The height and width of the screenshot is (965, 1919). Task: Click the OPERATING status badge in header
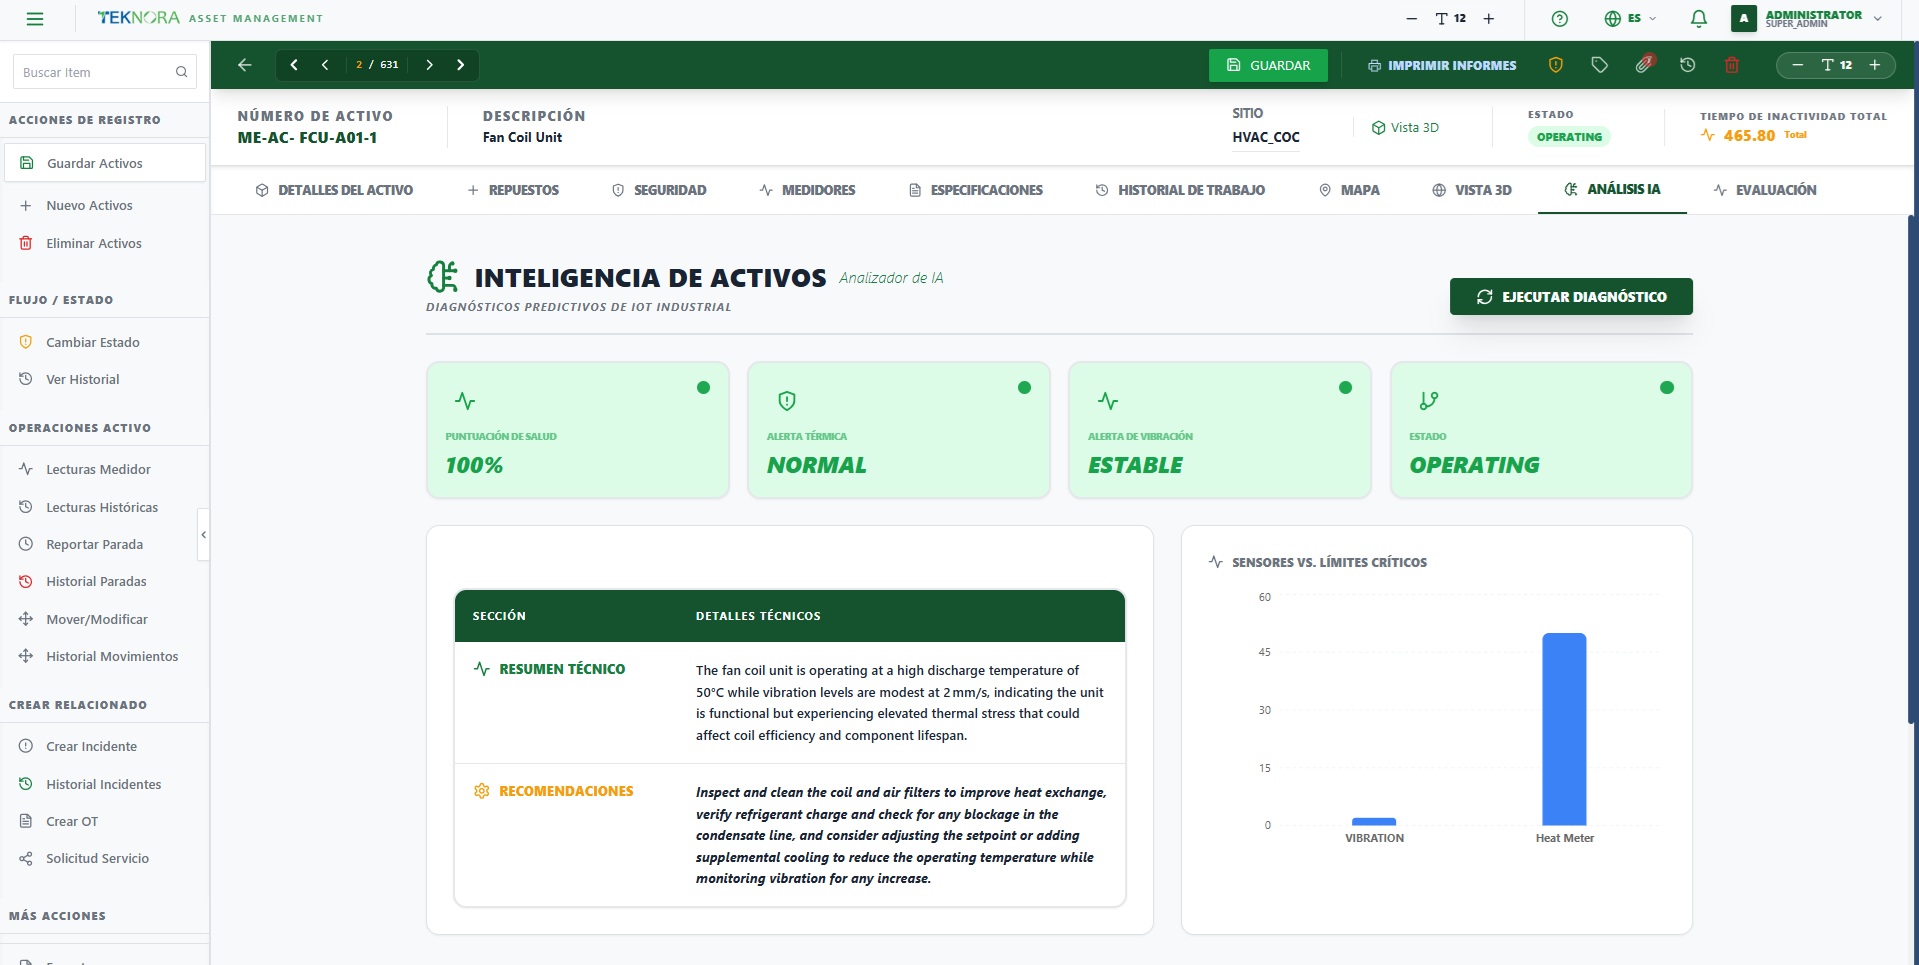pos(1569,137)
